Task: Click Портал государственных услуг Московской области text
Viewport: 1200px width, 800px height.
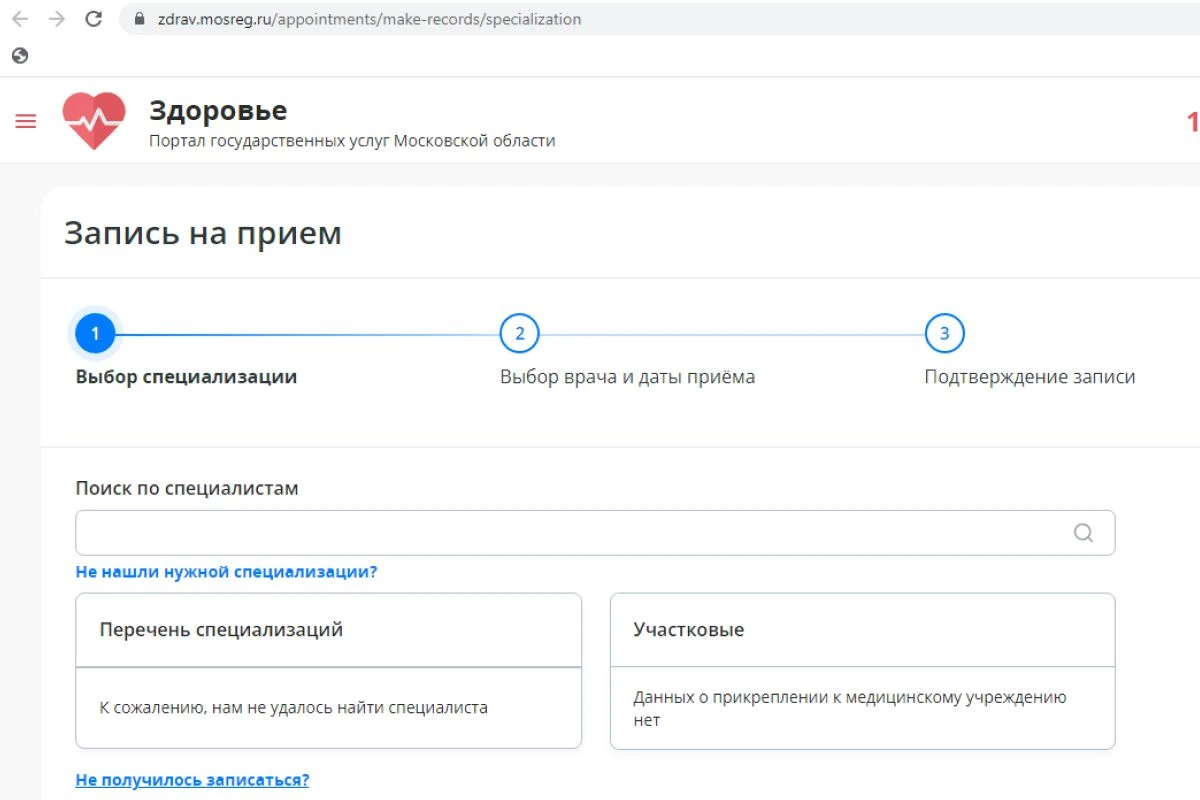Action: click(x=352, y=141)
